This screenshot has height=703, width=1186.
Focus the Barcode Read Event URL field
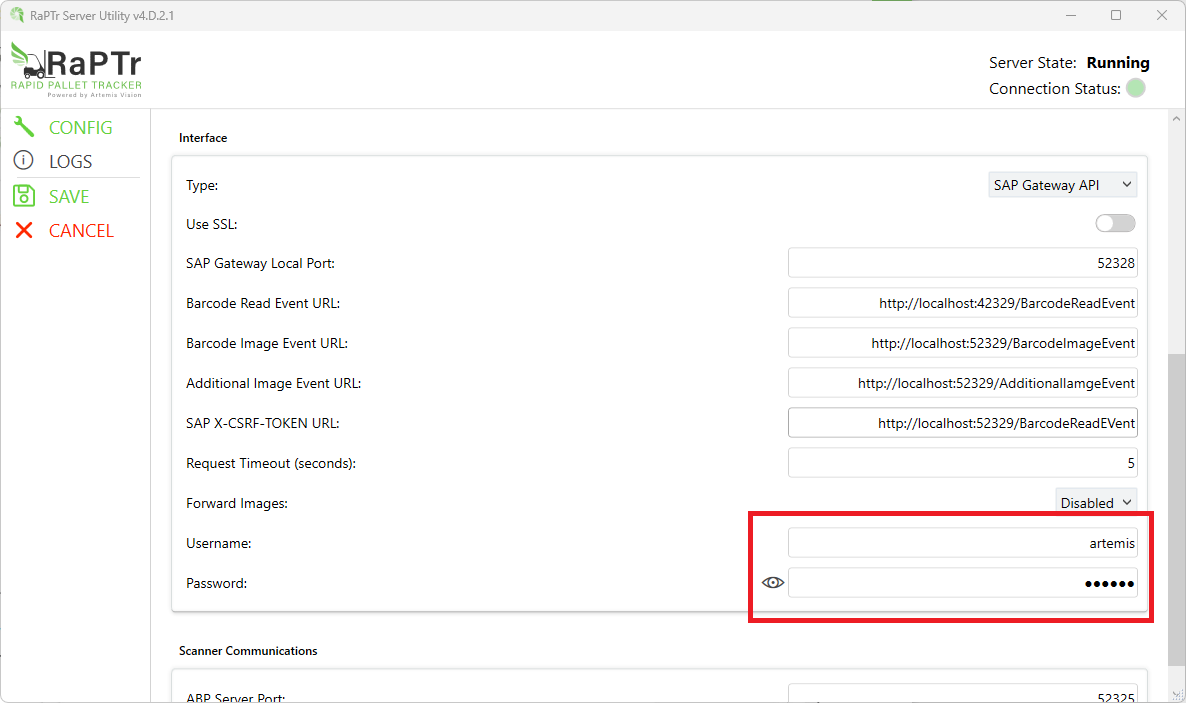click(962, 303)
